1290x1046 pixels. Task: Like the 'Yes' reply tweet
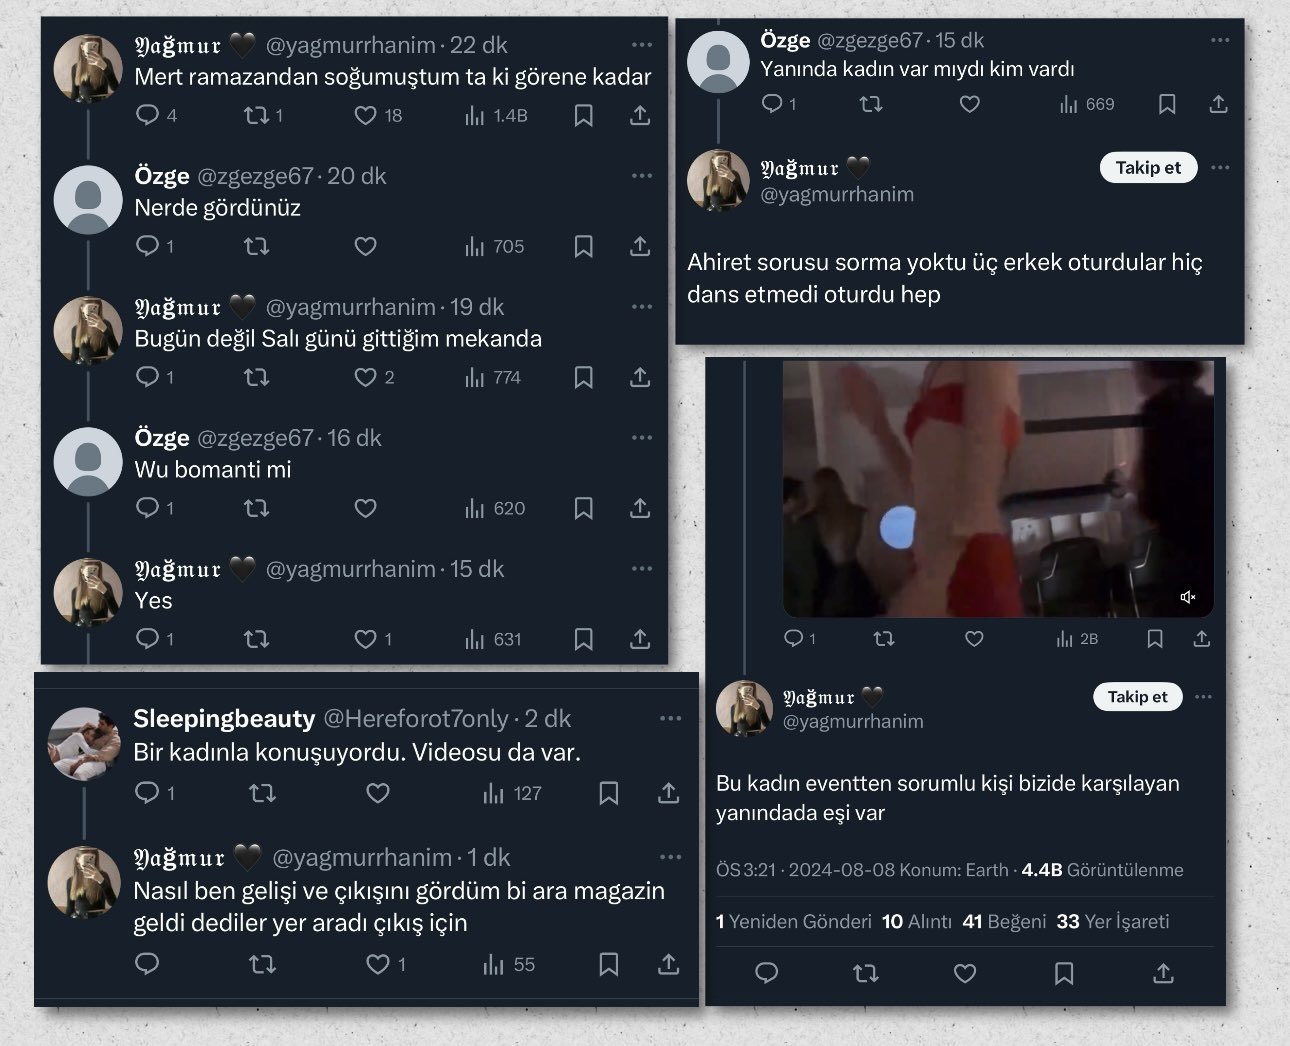point(366,639)
